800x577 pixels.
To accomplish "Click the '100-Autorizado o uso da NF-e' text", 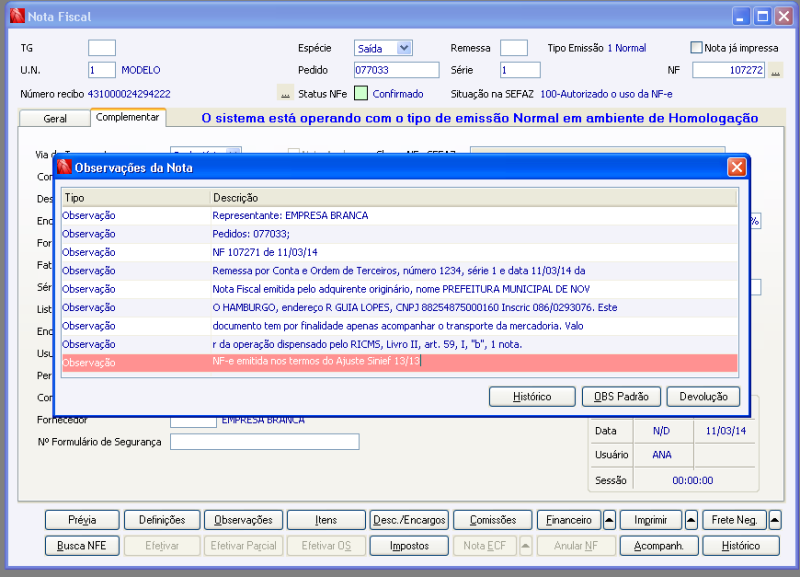I will pos(606,94).
